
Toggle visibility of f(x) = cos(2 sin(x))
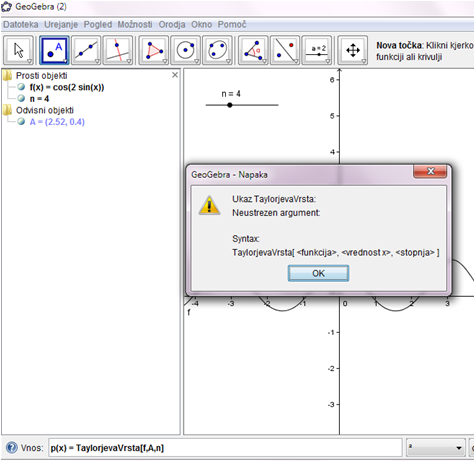(x=21, y=87)
